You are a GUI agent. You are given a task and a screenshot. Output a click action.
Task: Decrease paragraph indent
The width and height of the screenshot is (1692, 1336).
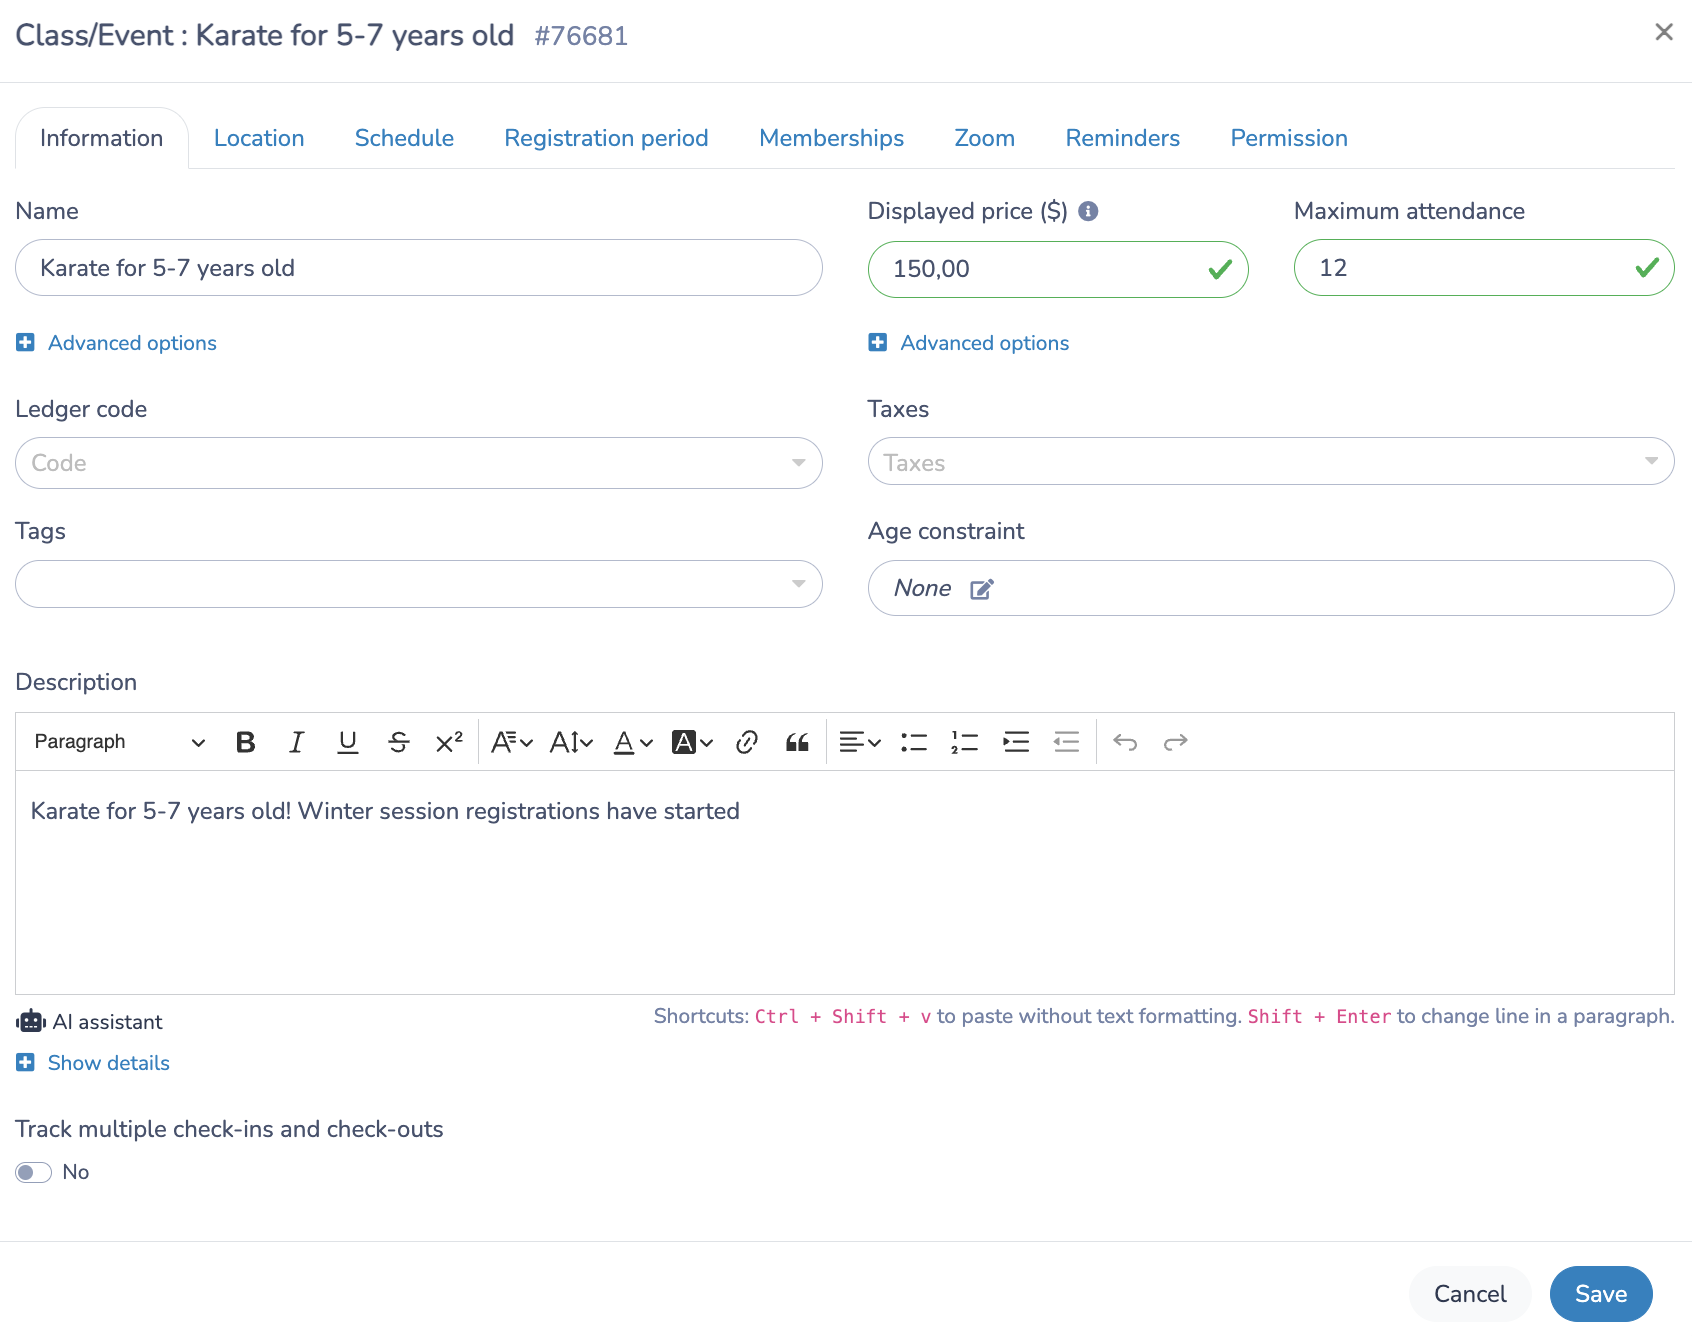coord(1067,742)
